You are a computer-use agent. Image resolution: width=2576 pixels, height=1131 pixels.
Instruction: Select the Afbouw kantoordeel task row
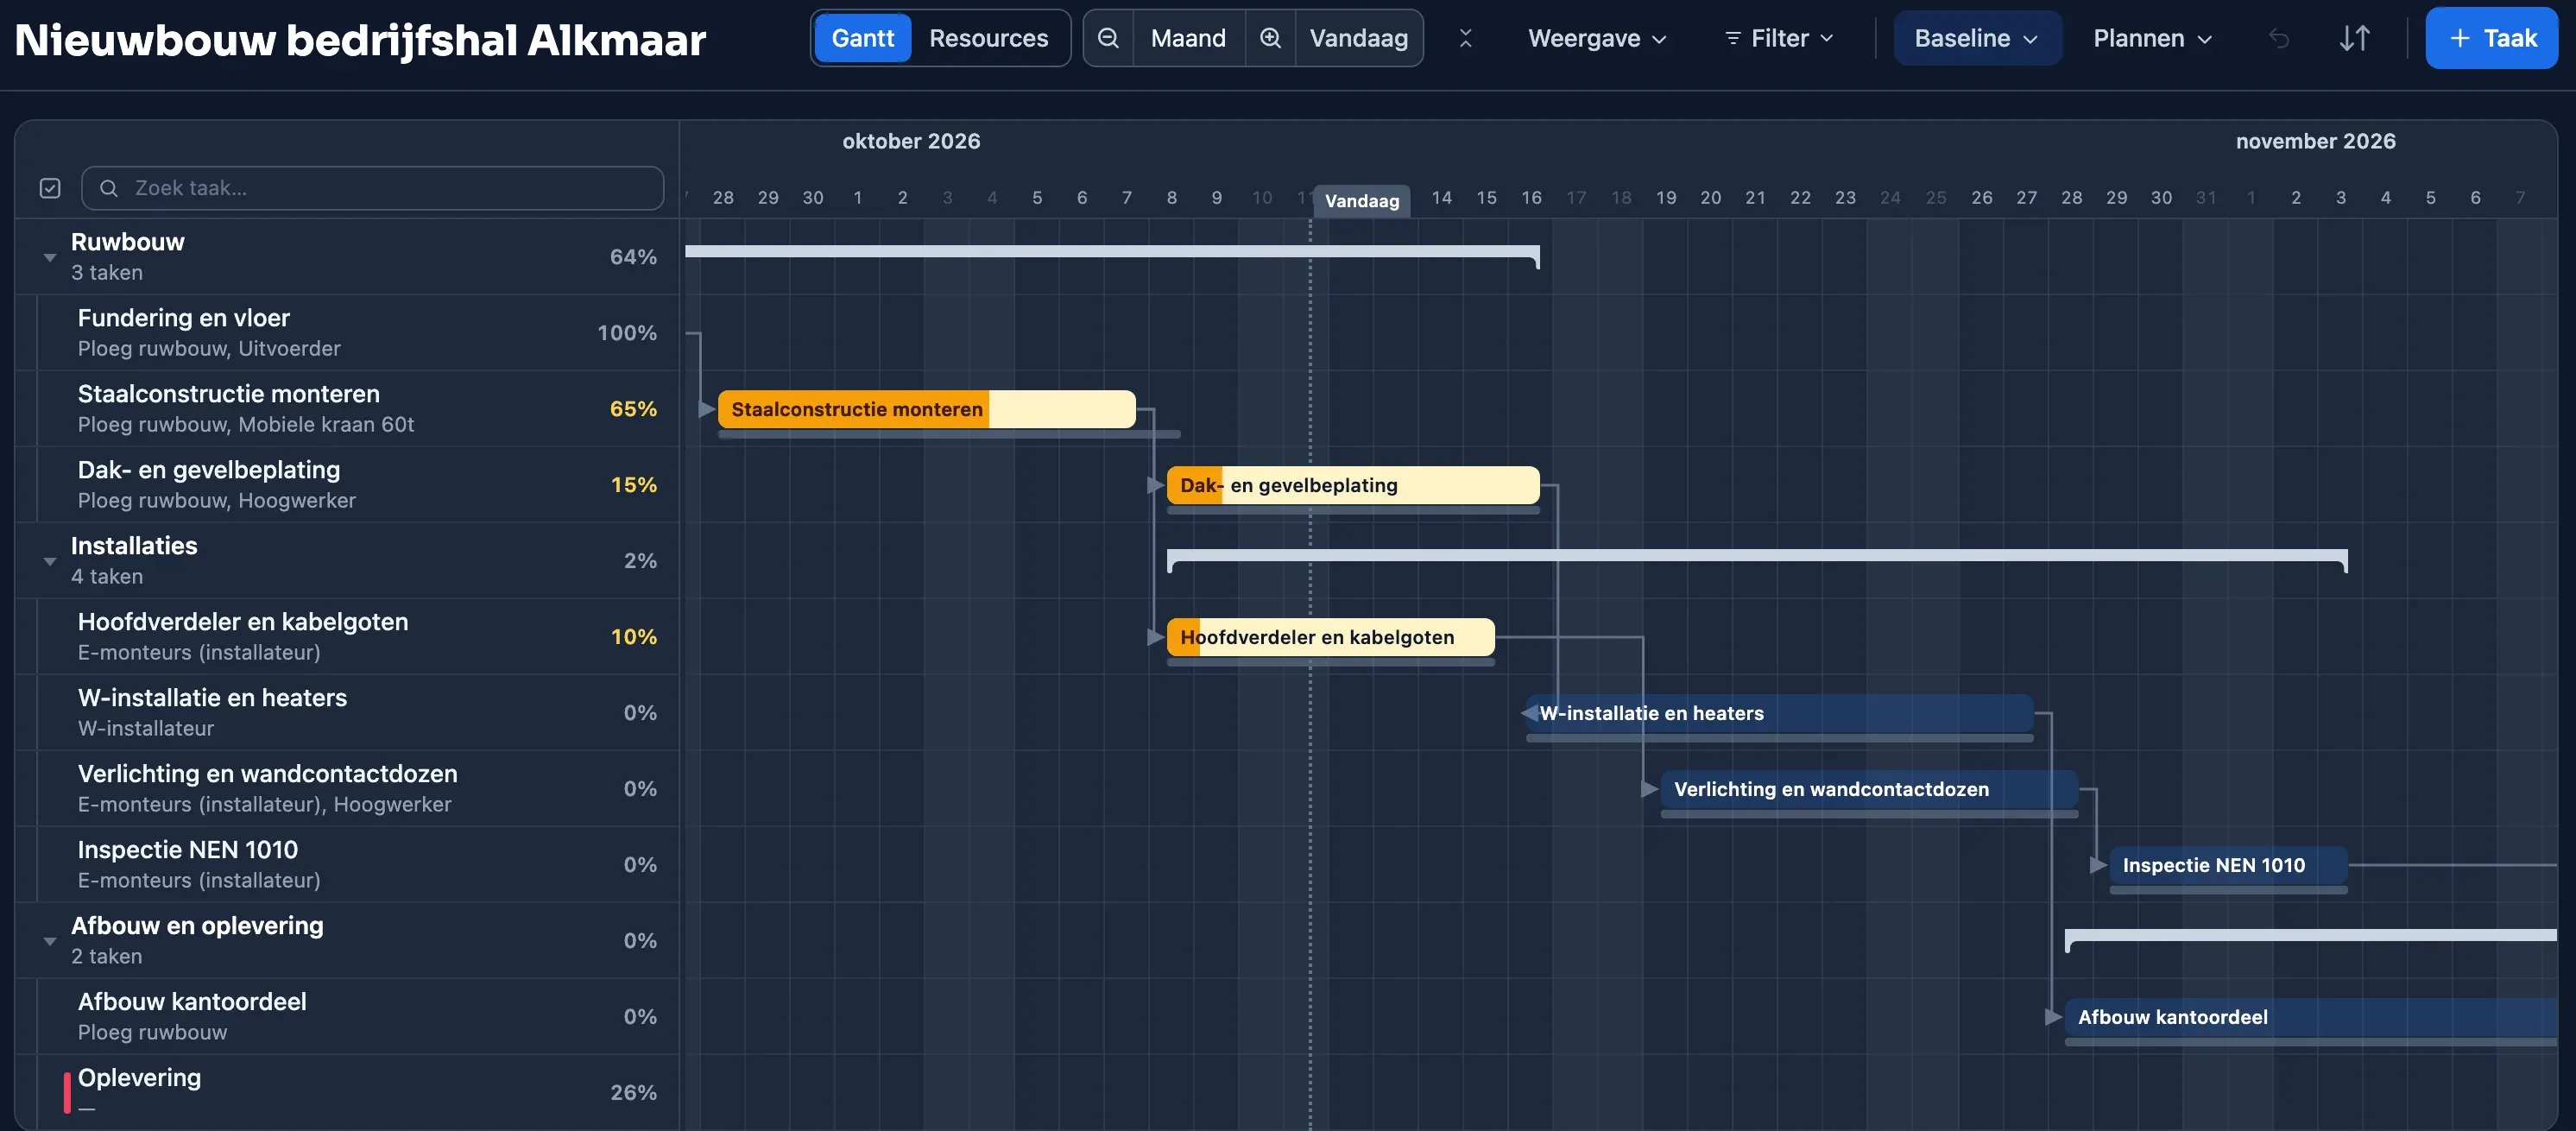[x=347, y=1016]
